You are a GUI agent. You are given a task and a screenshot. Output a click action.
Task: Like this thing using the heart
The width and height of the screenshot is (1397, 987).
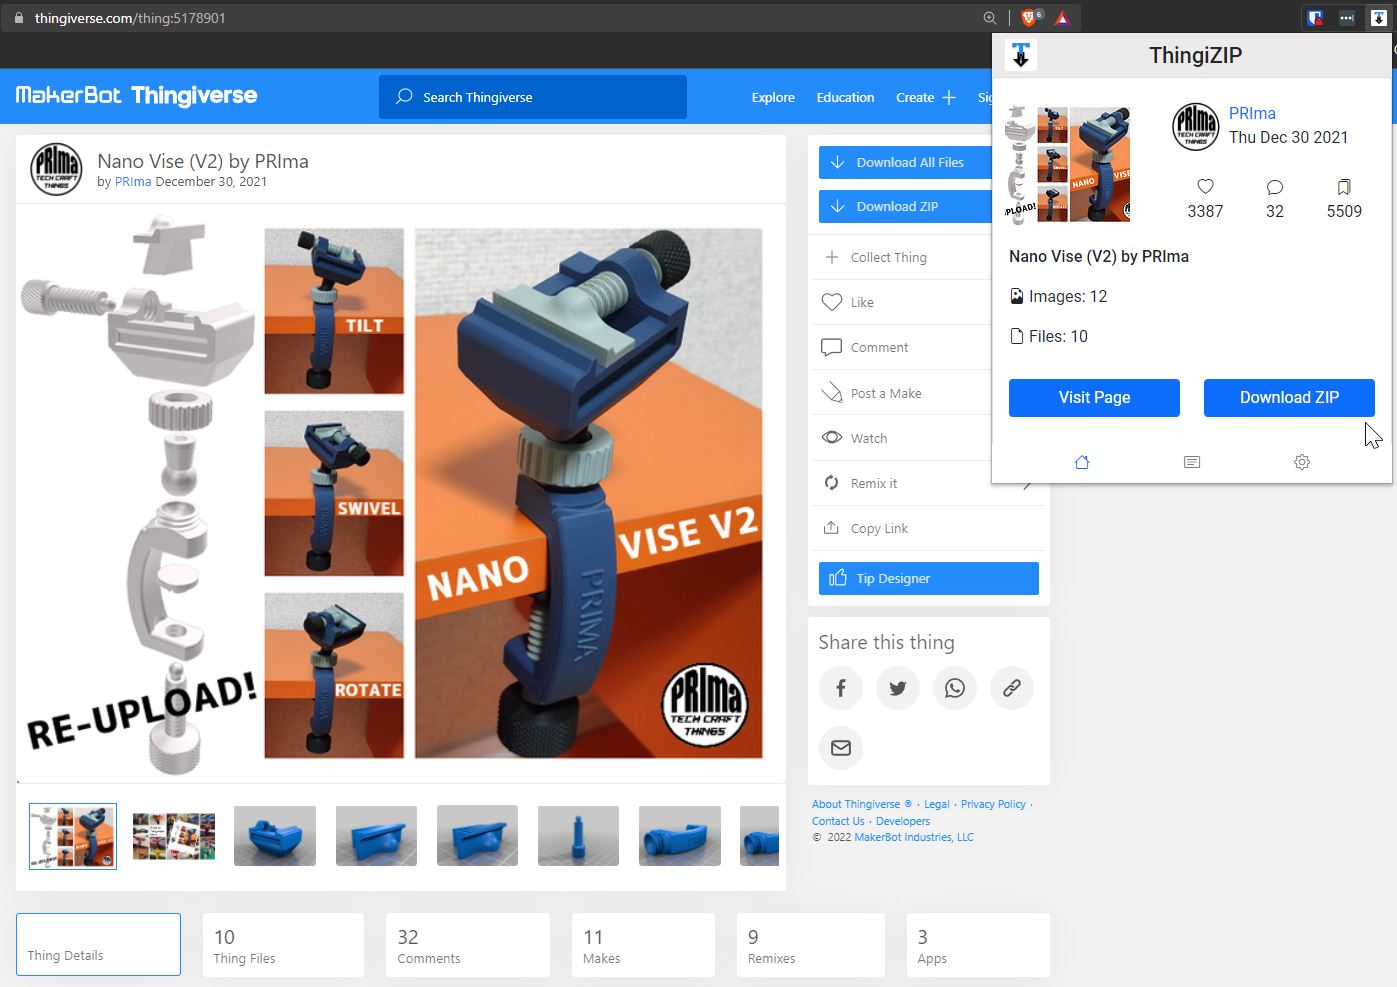832,302
